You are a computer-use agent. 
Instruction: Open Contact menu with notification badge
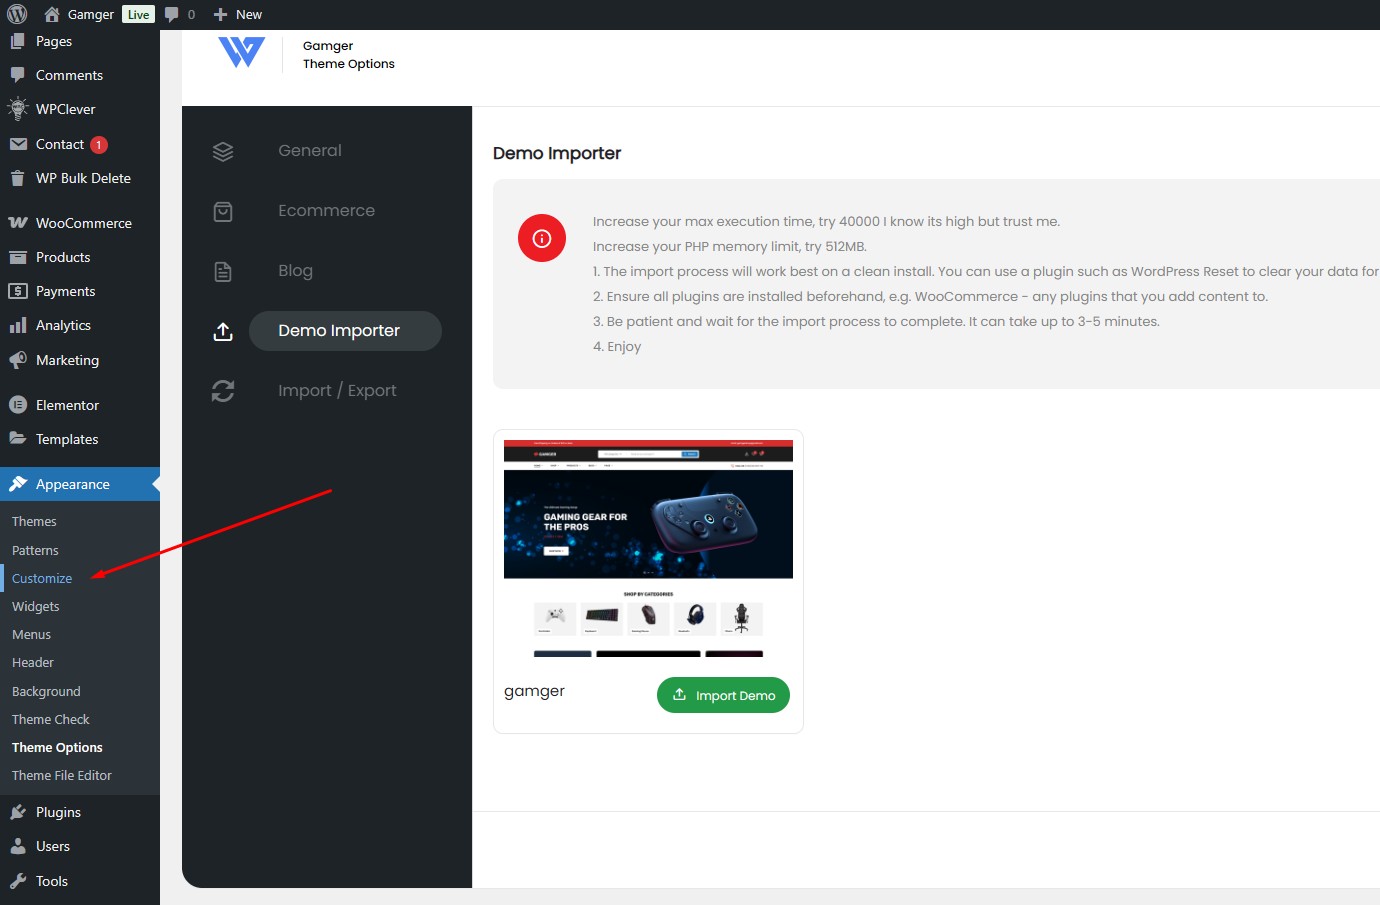click(60, 144)
